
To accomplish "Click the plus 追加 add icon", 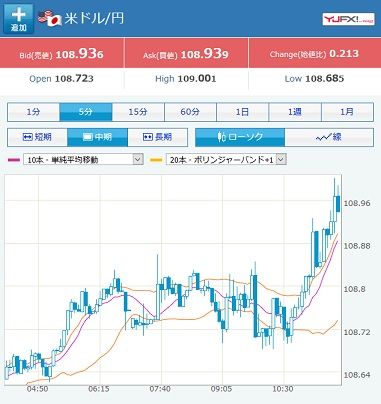I will coord(19,19).
